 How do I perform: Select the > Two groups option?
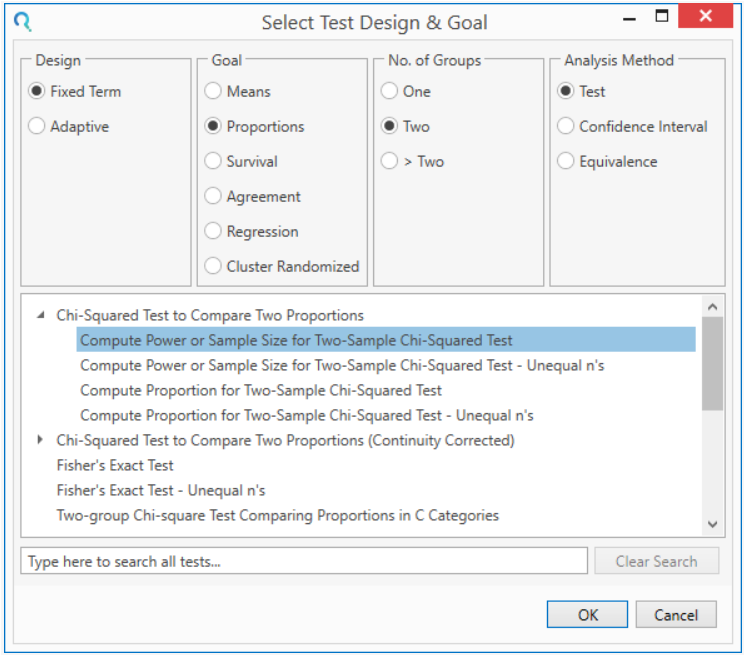coord(390,161)
